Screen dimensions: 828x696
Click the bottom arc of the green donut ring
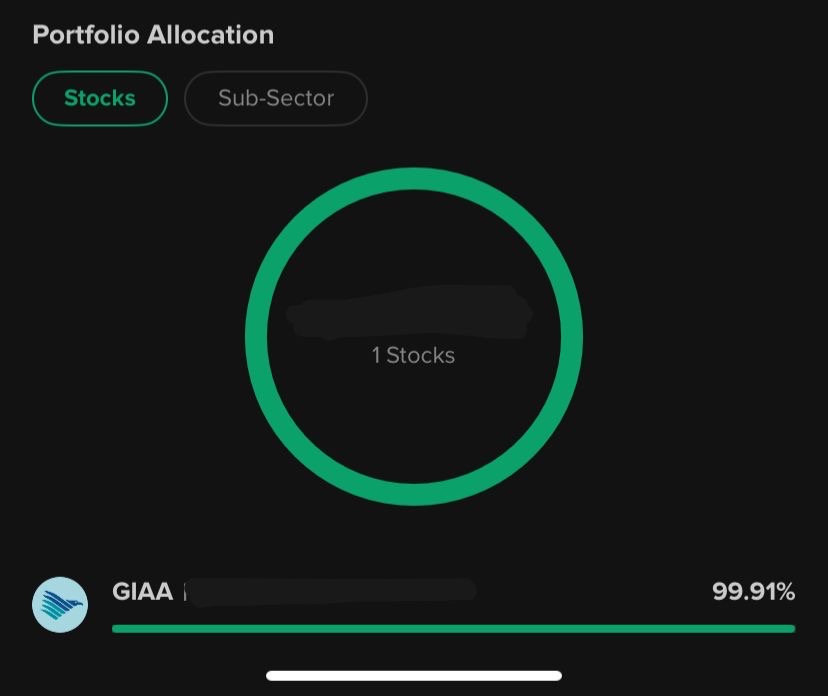coord(414,495)
